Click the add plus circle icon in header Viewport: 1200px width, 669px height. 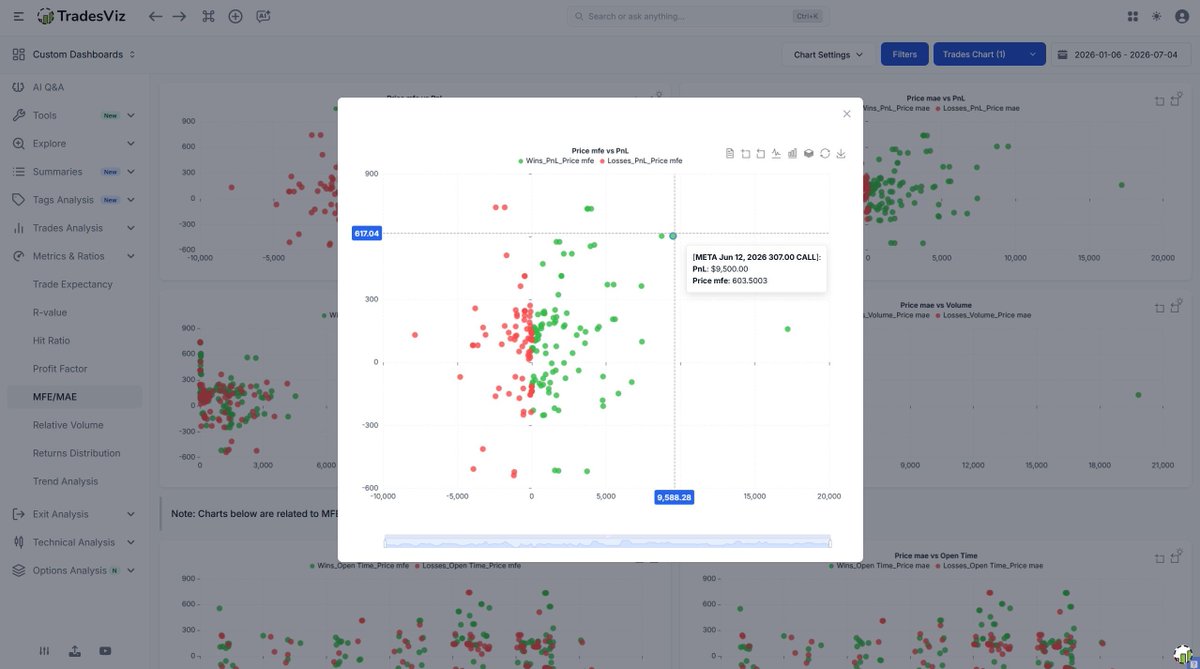(x=235, y=16)
